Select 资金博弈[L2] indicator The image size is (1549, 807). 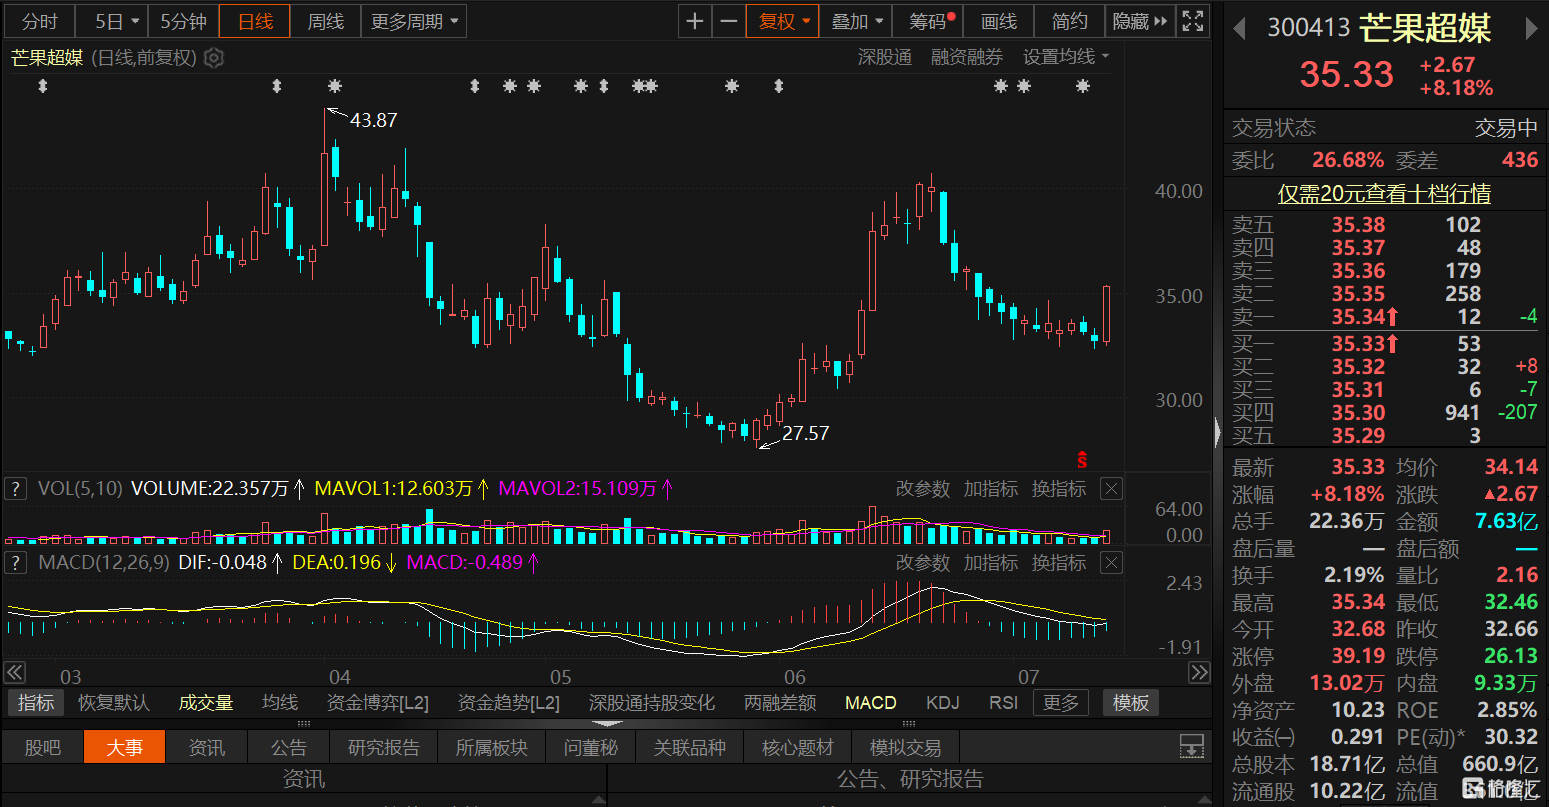pyautogui.click(x=378, y=703)
